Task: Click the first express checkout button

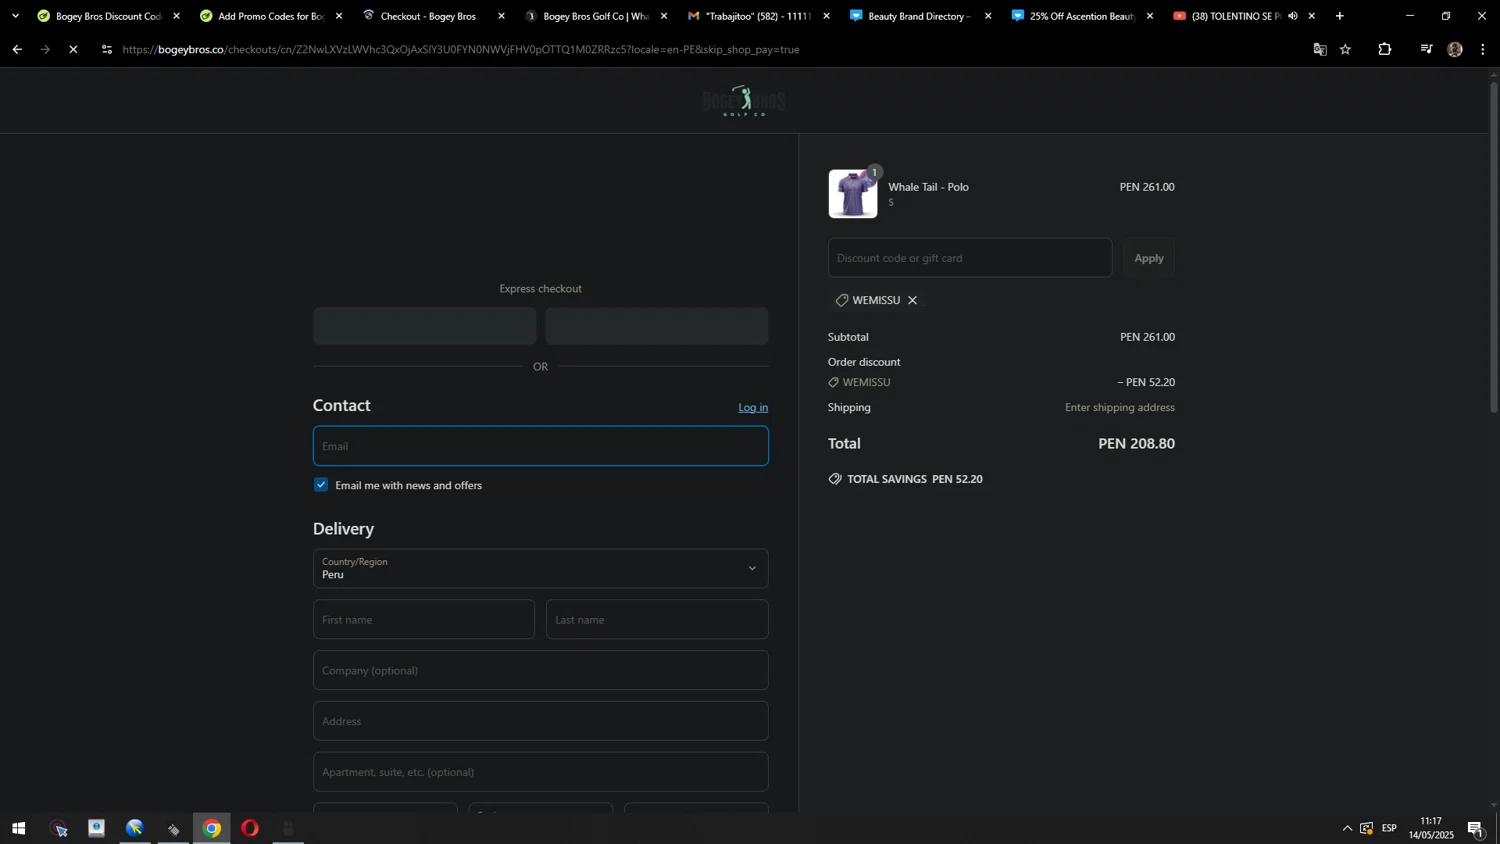Action: pyautogui.click(x=425, y=326)
